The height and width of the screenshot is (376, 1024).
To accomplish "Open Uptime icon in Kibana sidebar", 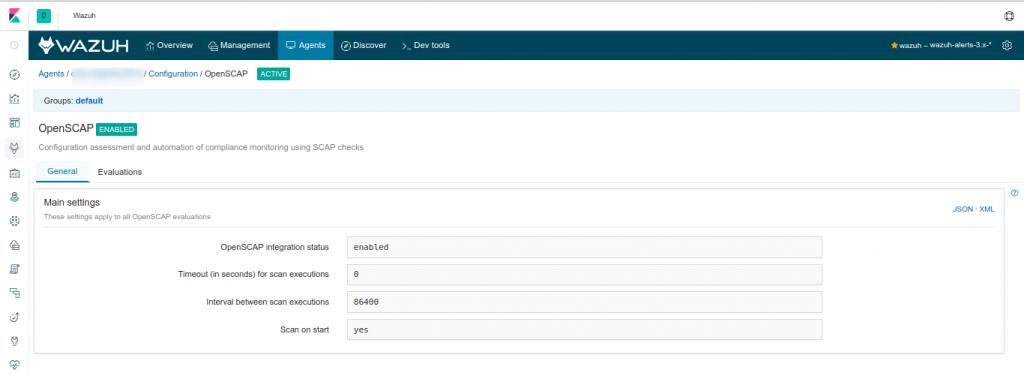I will 14,317.
